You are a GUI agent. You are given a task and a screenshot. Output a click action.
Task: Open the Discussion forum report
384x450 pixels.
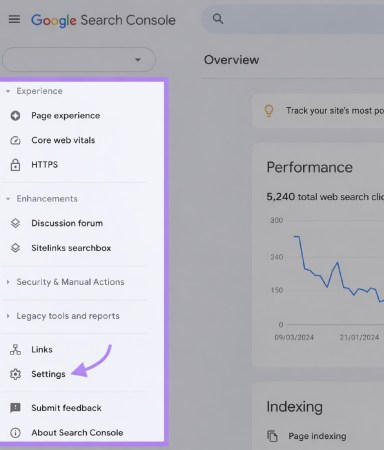pos(67,223)
